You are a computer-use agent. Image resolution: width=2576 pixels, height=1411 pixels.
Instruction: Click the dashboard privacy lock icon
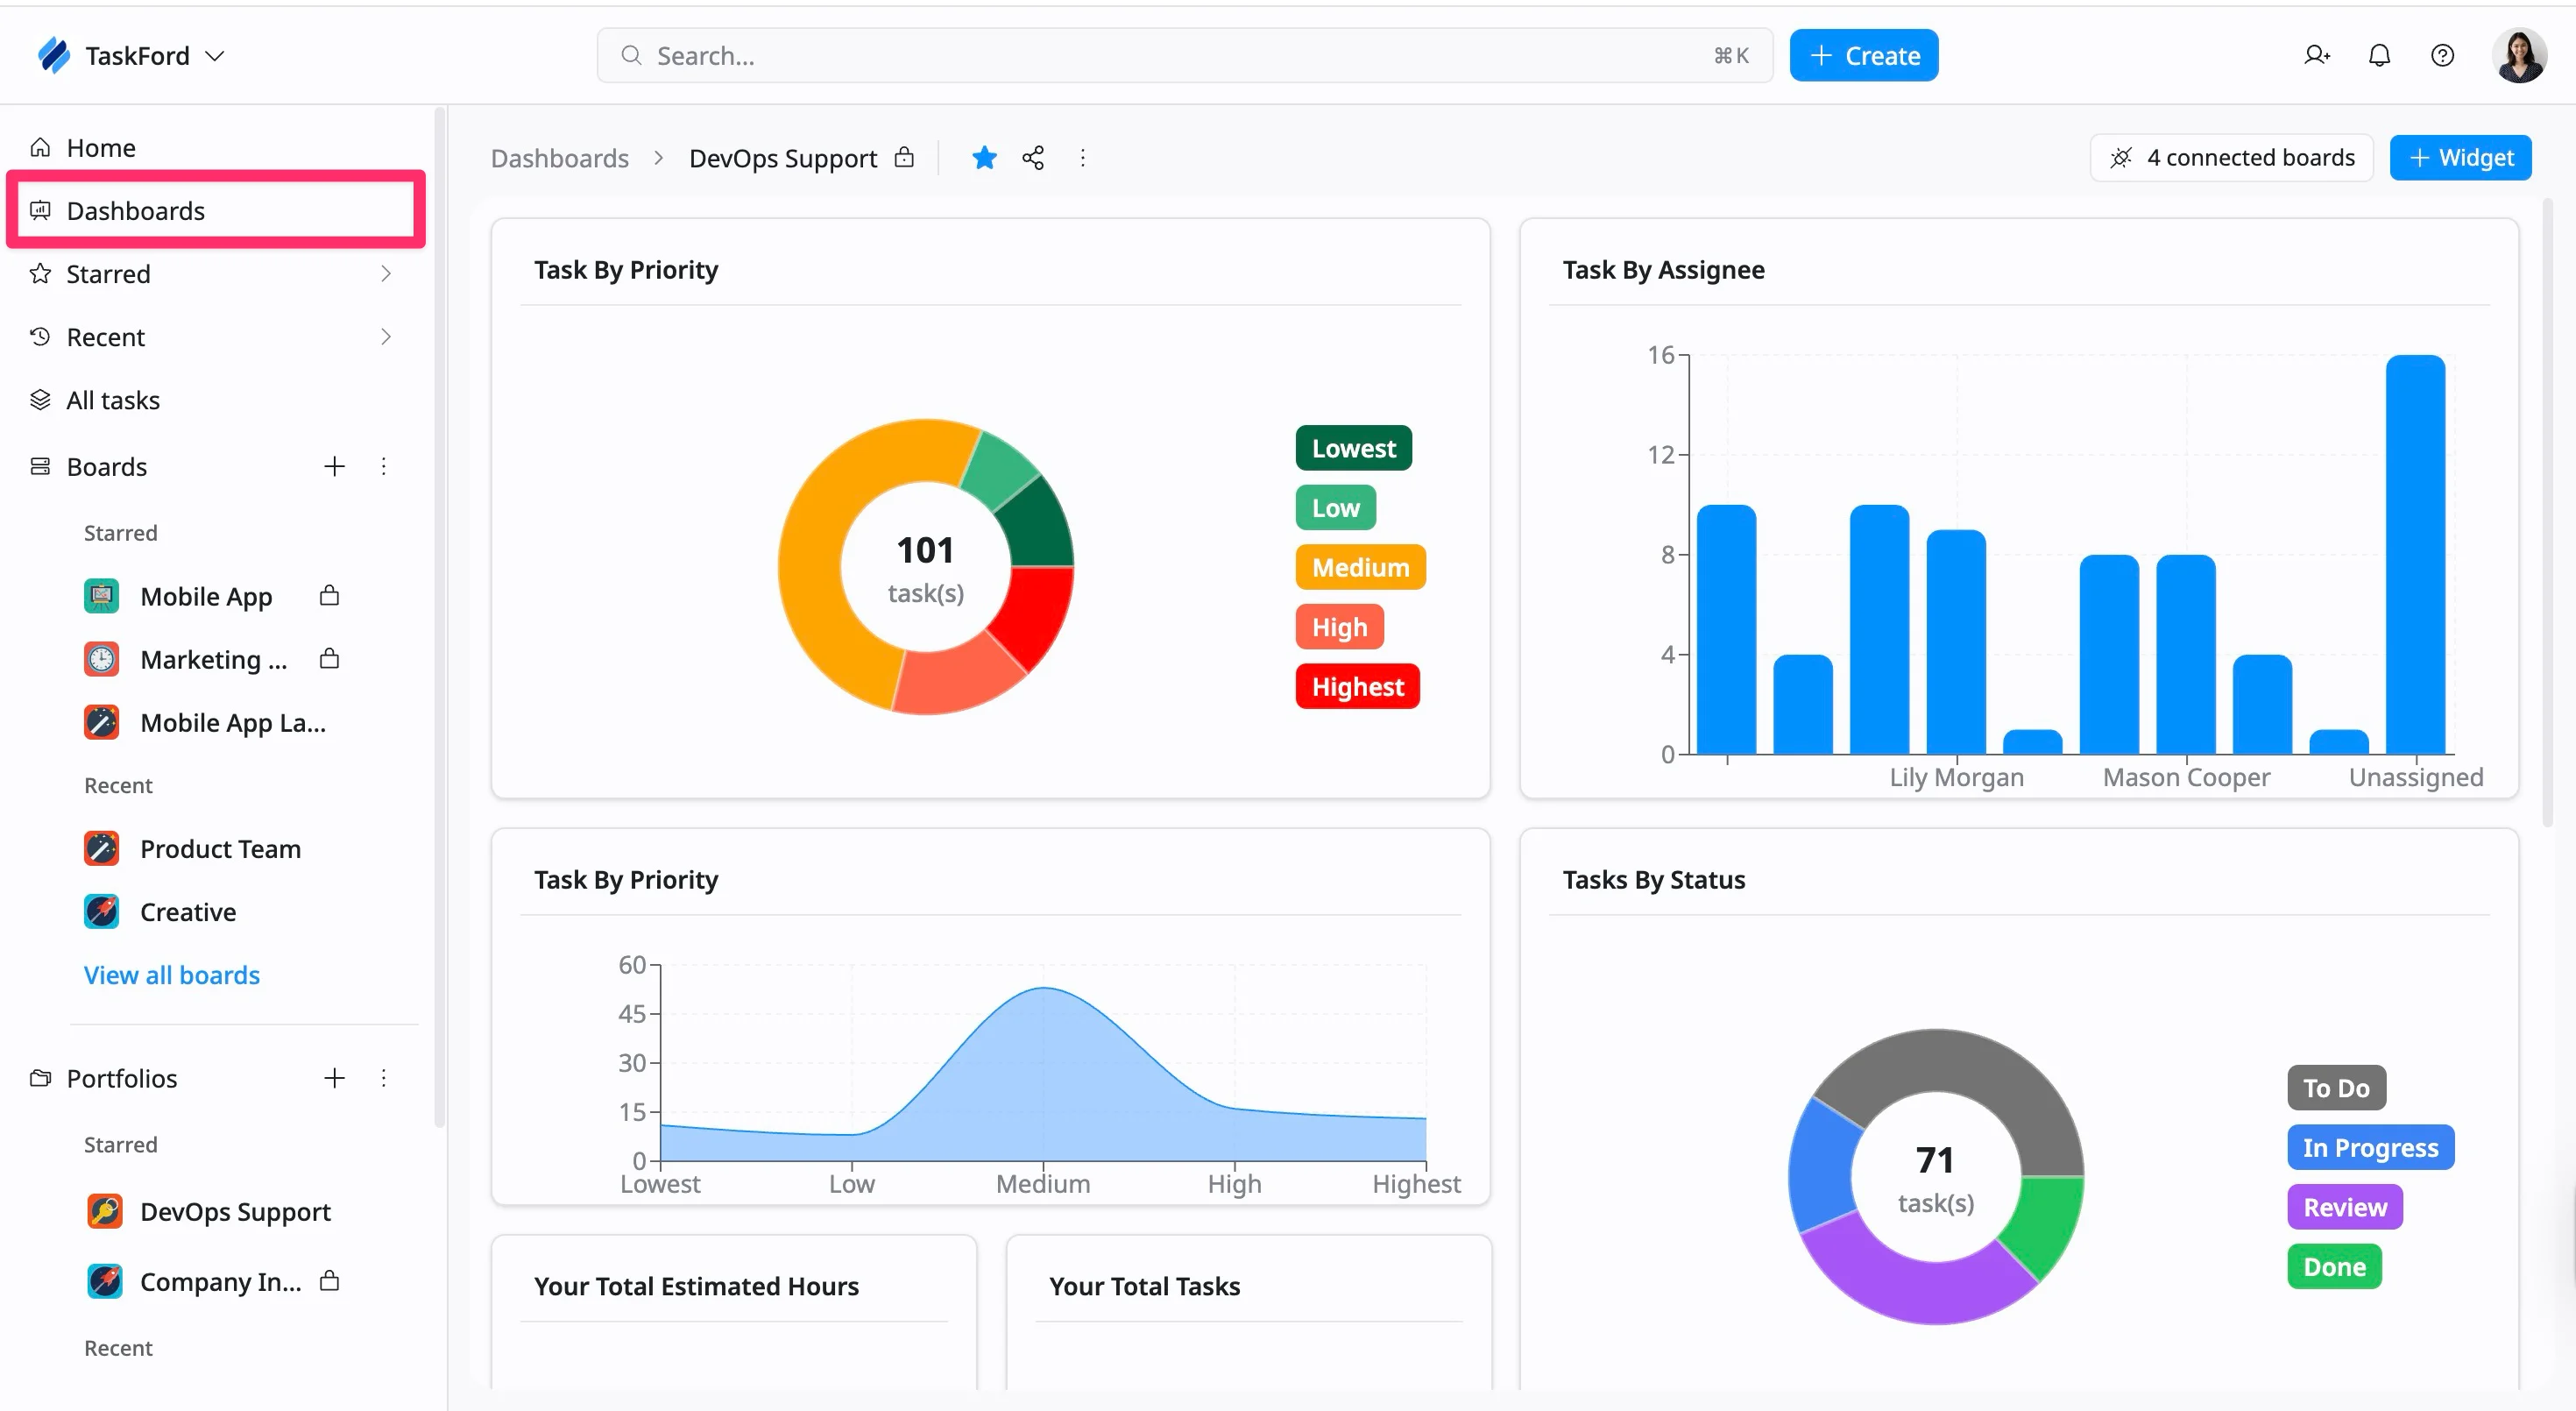click(x=904, y=157)
